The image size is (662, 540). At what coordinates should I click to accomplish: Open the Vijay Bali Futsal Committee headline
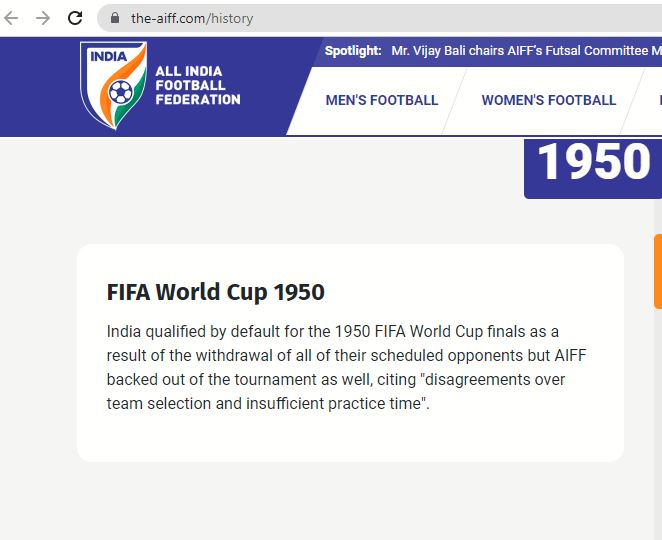tap(520, 51)
